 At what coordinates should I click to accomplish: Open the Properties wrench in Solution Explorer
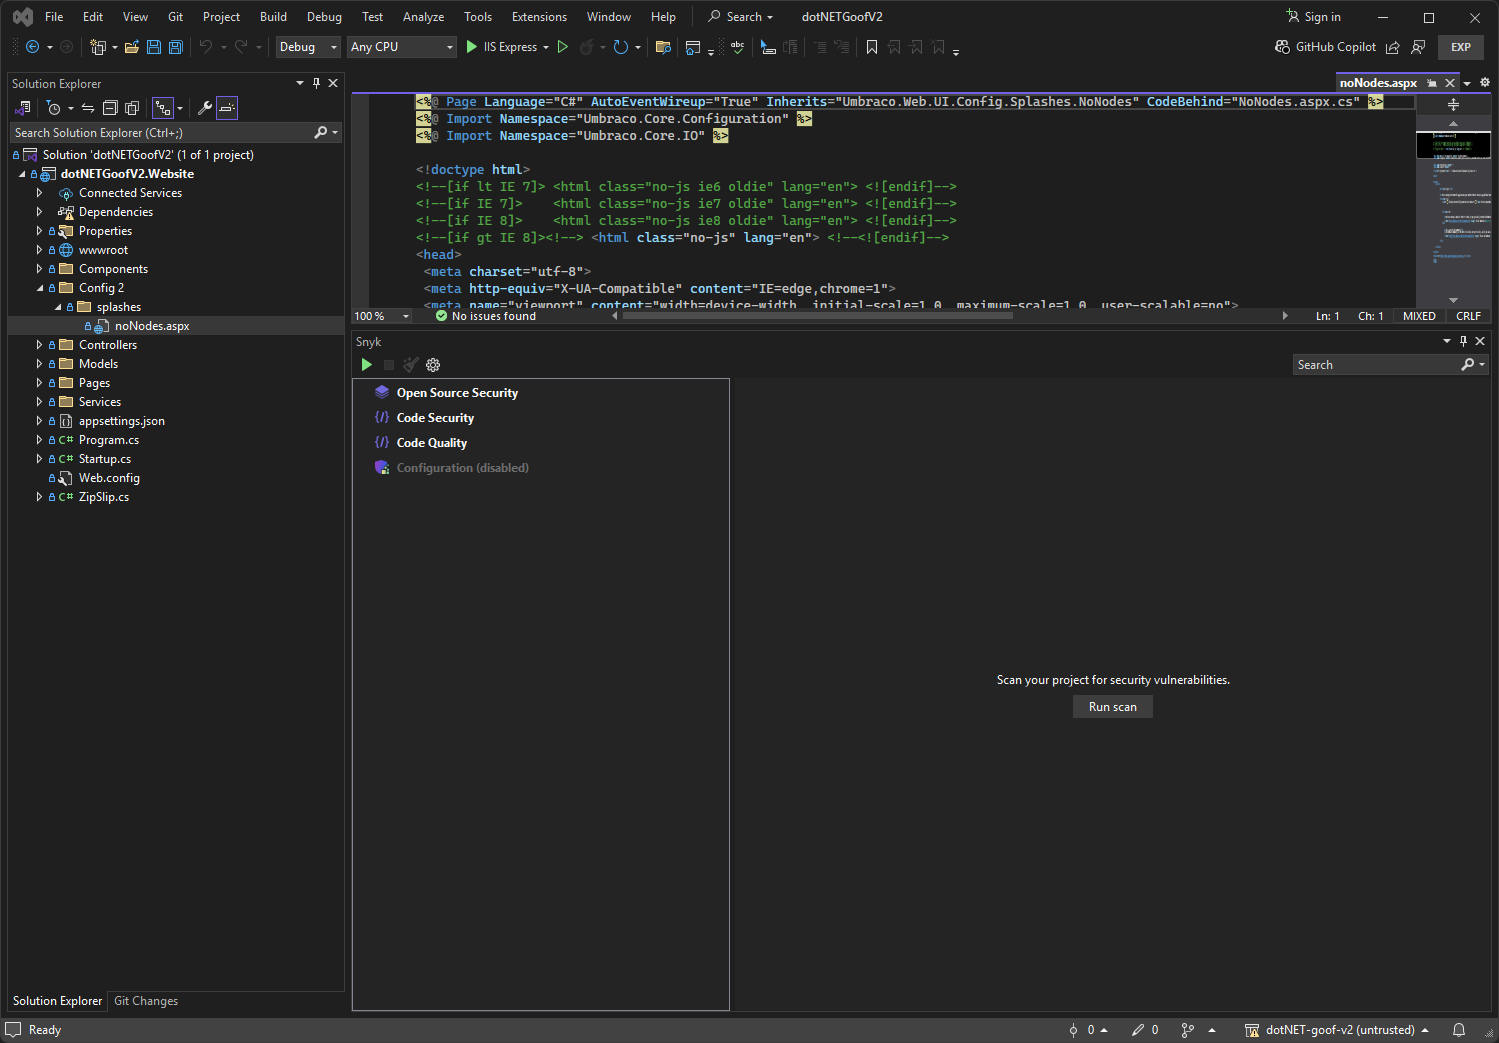pos(205,108)
